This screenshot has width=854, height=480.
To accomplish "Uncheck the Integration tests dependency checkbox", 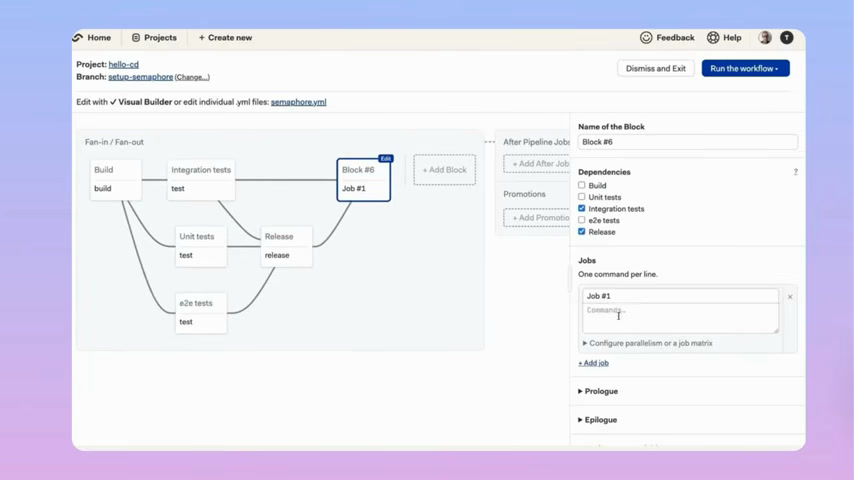I will point(582,208).
